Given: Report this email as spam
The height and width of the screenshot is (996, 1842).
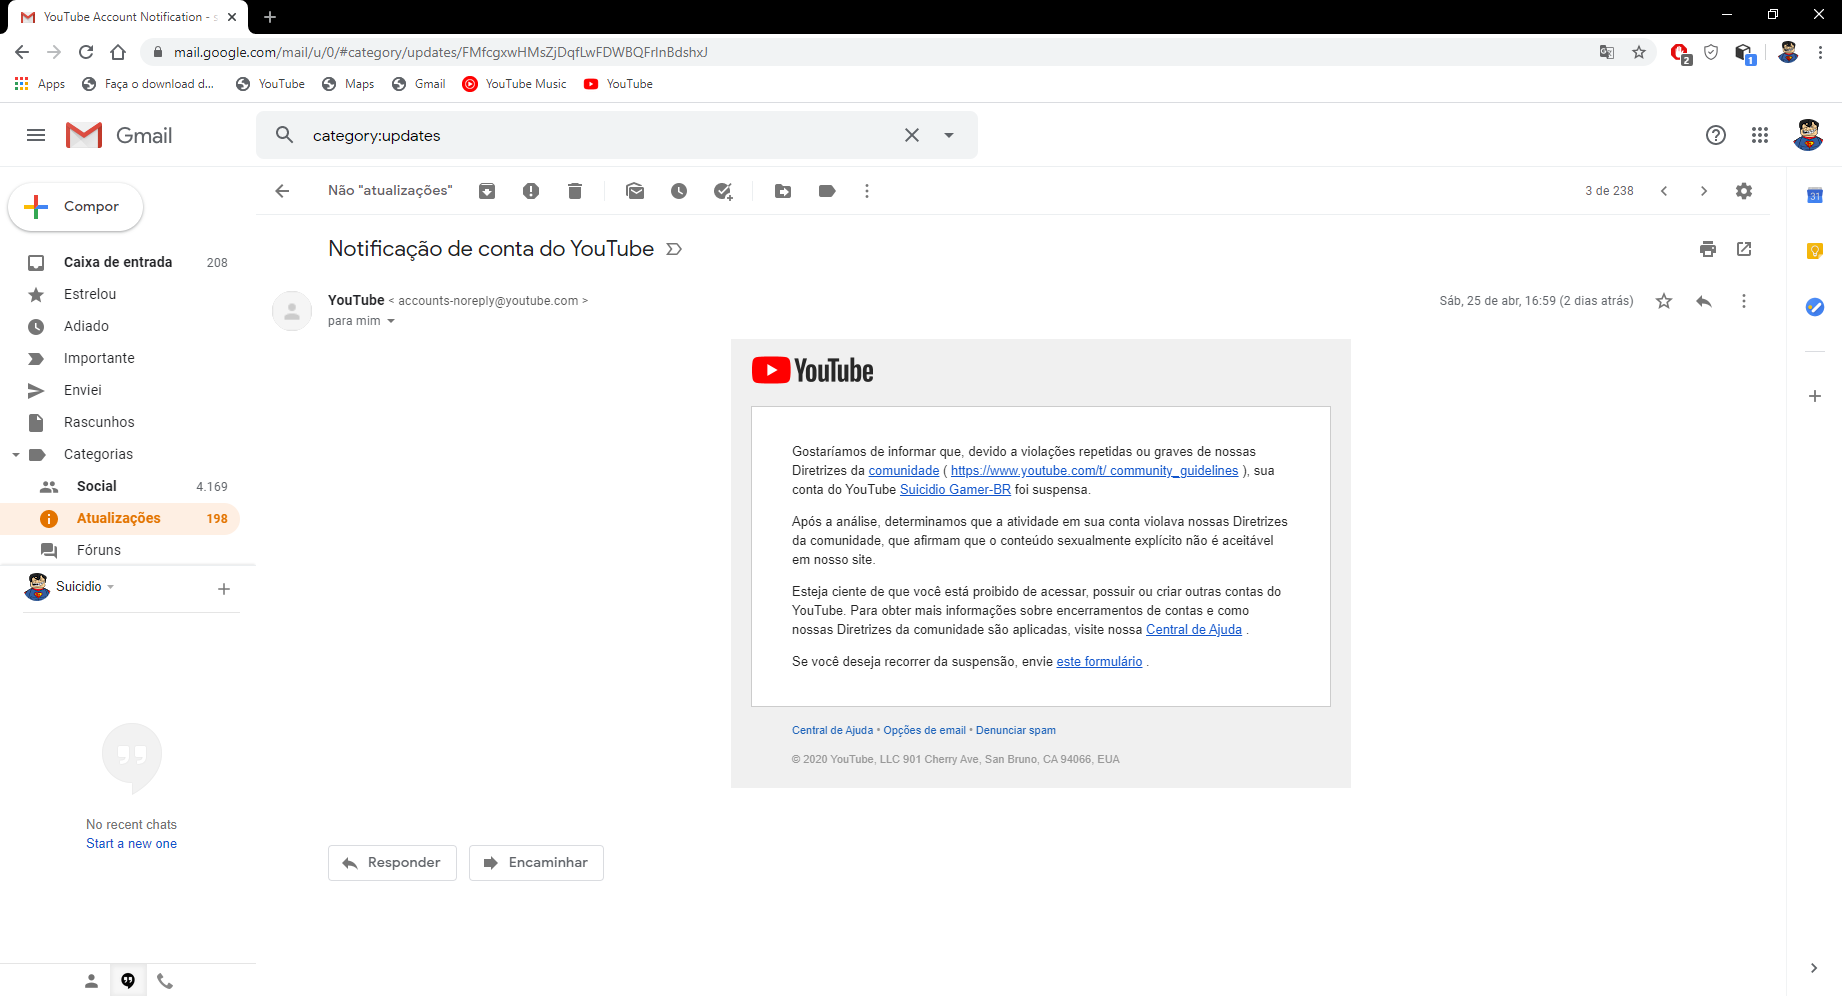Looking at the screenshot, I should click(531, 191).
